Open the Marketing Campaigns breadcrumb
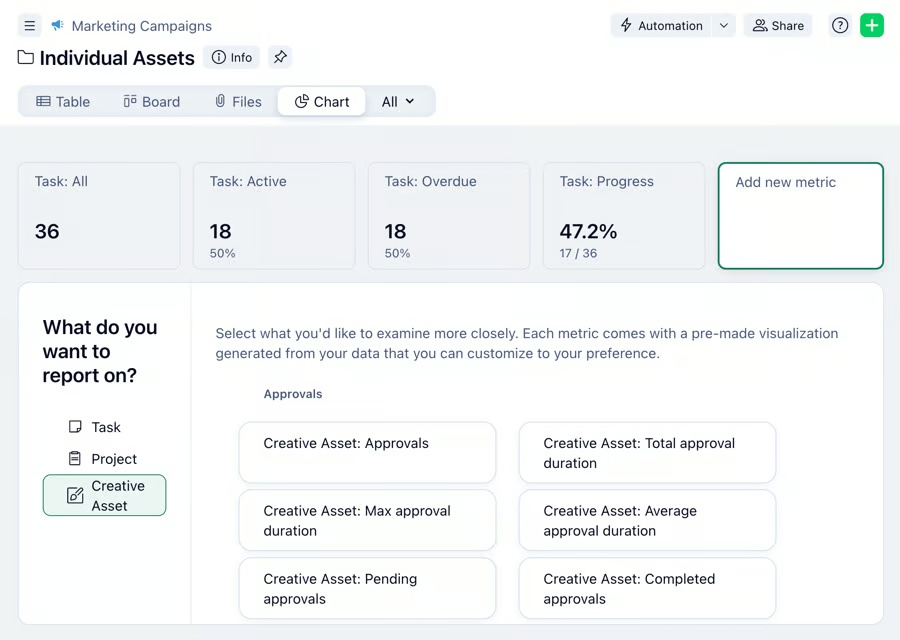 coord(141,26)
